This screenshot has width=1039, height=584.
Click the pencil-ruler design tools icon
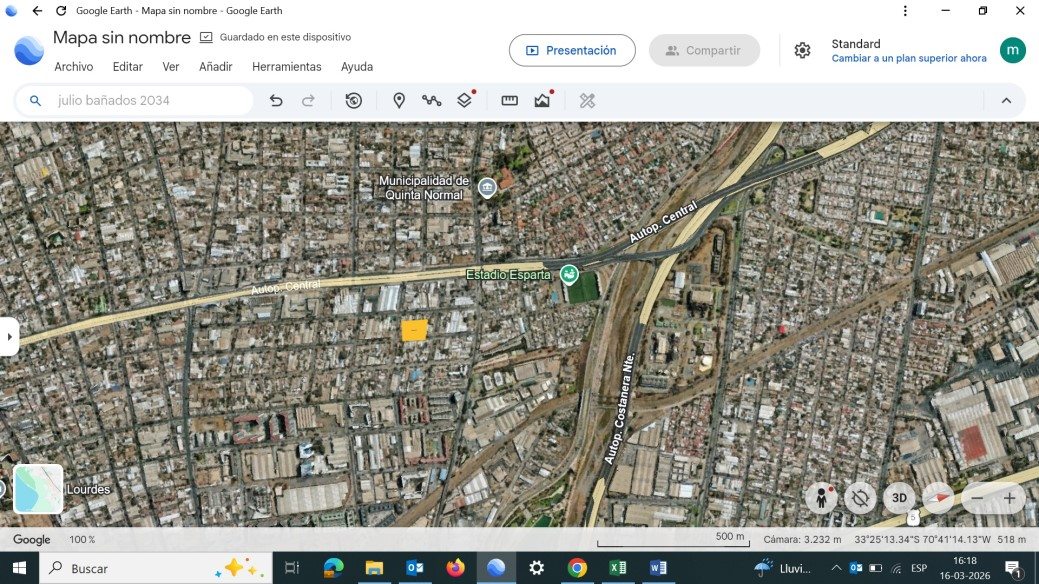click(587, 101)
